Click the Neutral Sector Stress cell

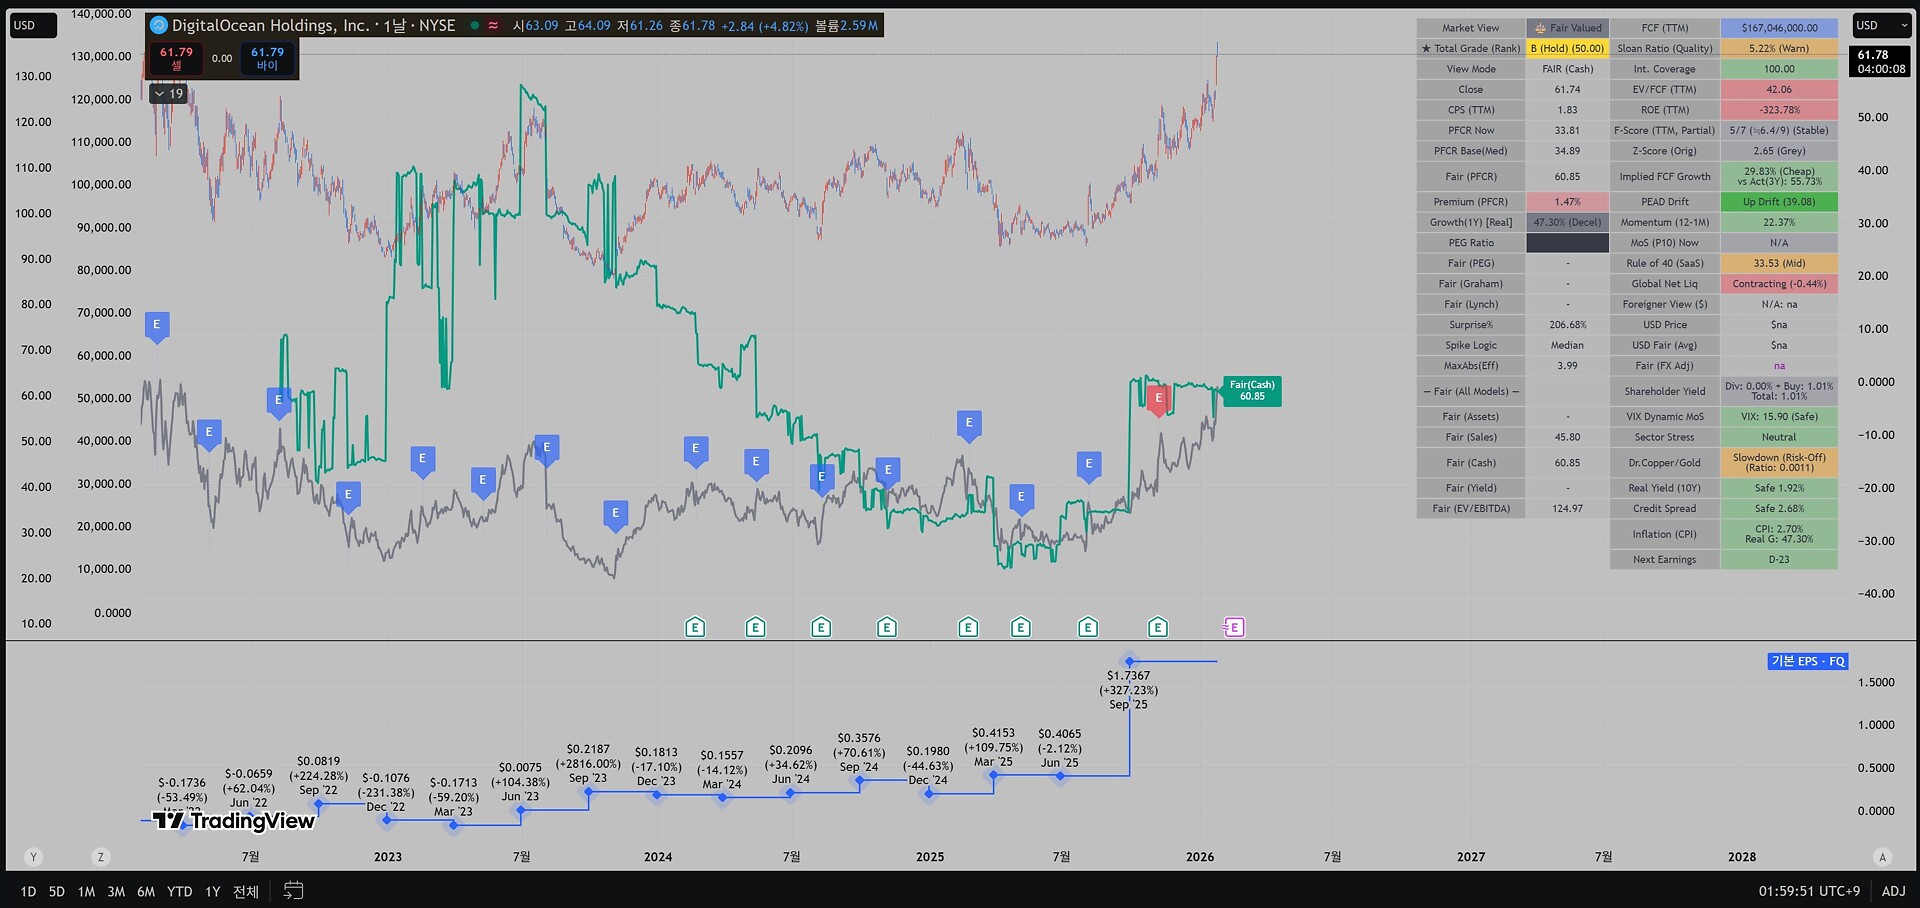pyautogui.click(x=1779, y=437)
